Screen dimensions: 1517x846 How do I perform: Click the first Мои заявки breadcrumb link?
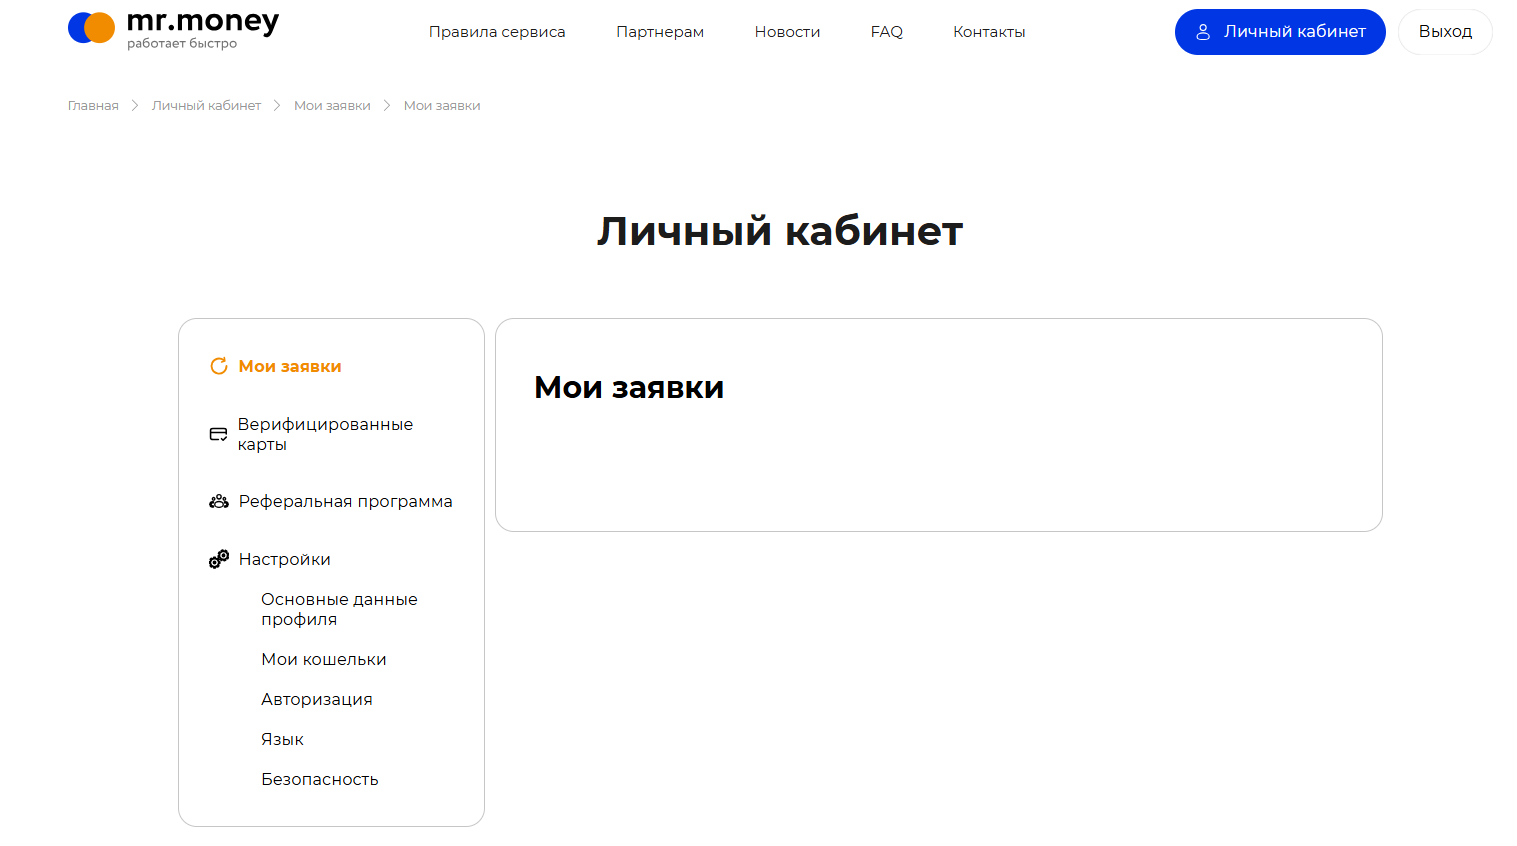click(x=332, y=105)
